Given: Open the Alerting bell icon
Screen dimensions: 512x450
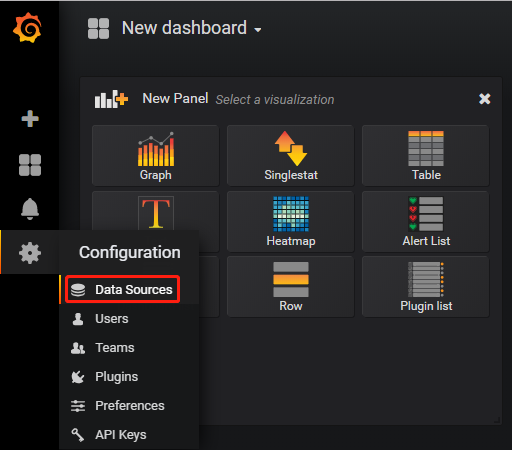Looking at the screenshot, I should (30, 209).
